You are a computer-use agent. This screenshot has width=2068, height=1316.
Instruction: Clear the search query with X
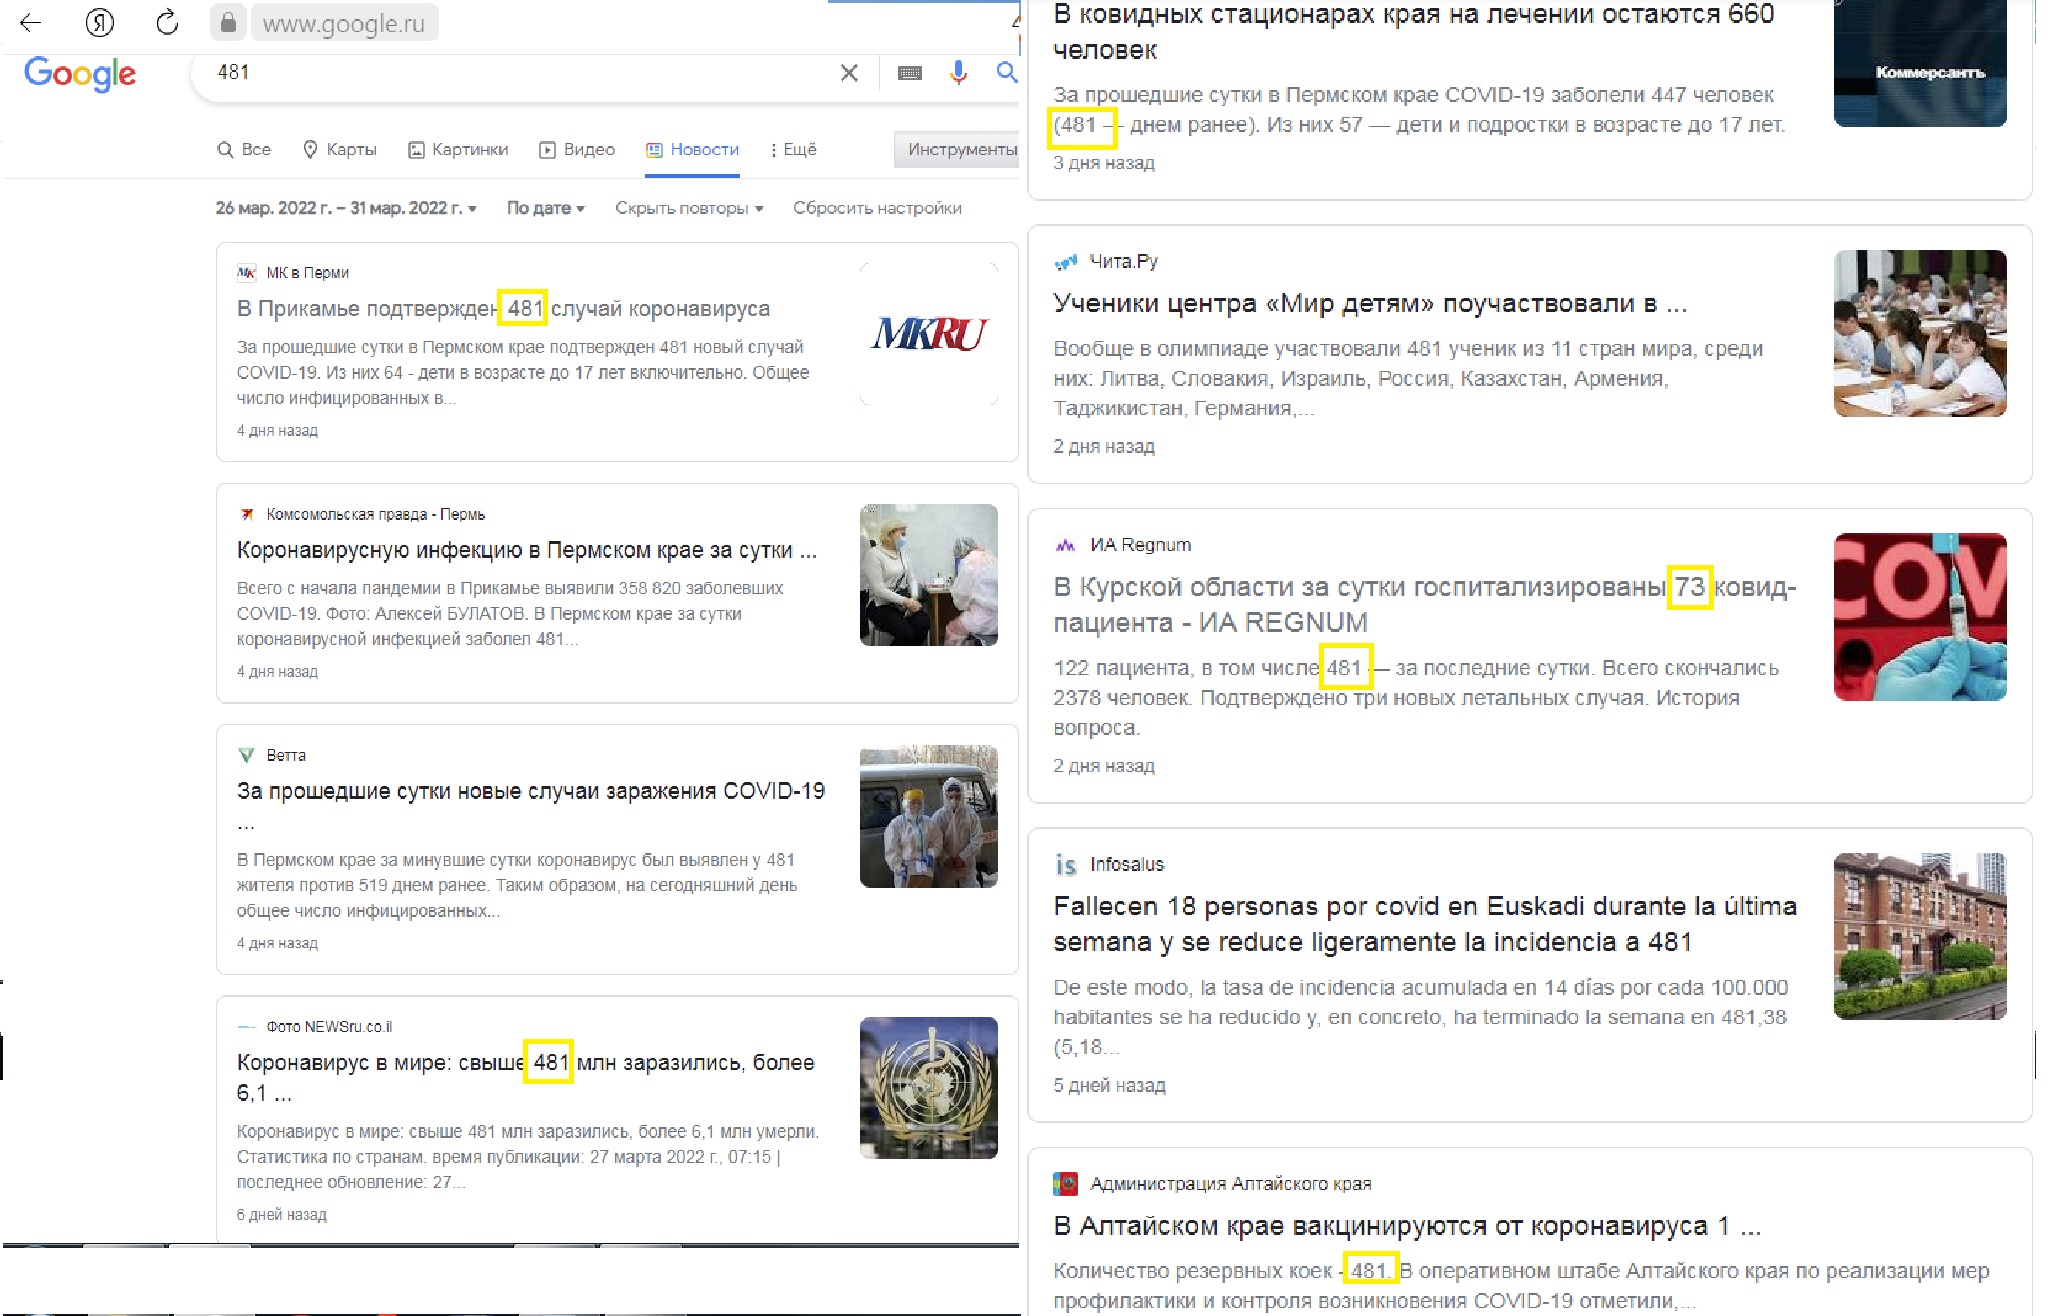(x=849, y=72)
